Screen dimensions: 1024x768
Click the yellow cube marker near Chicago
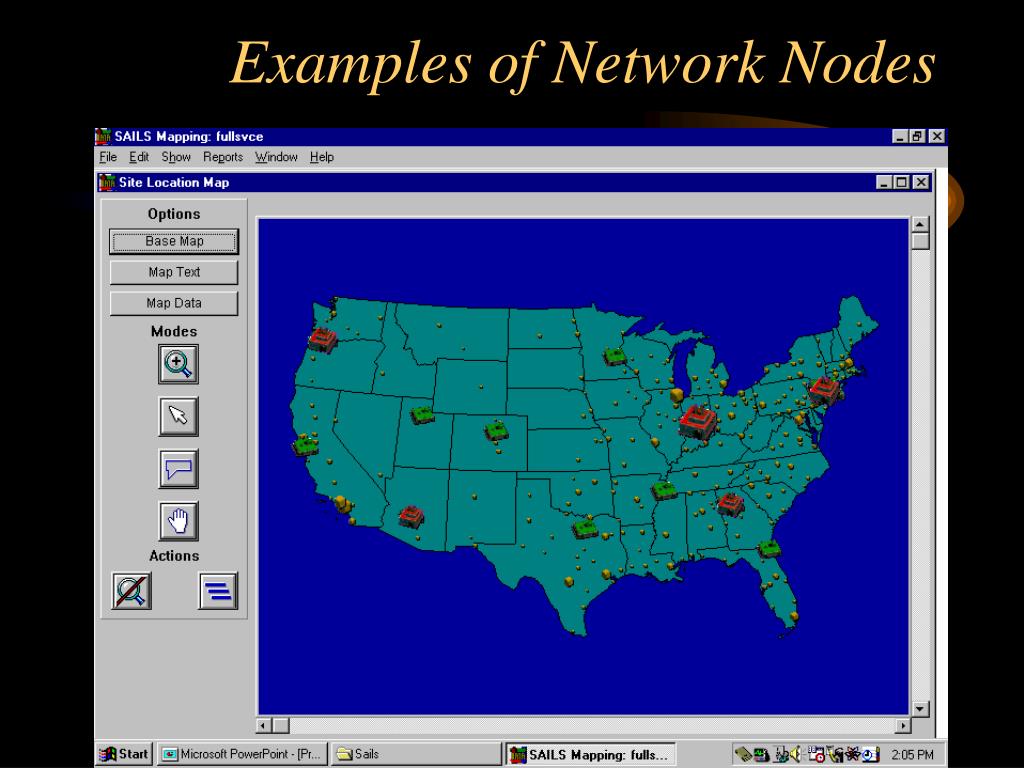(677, 394)
